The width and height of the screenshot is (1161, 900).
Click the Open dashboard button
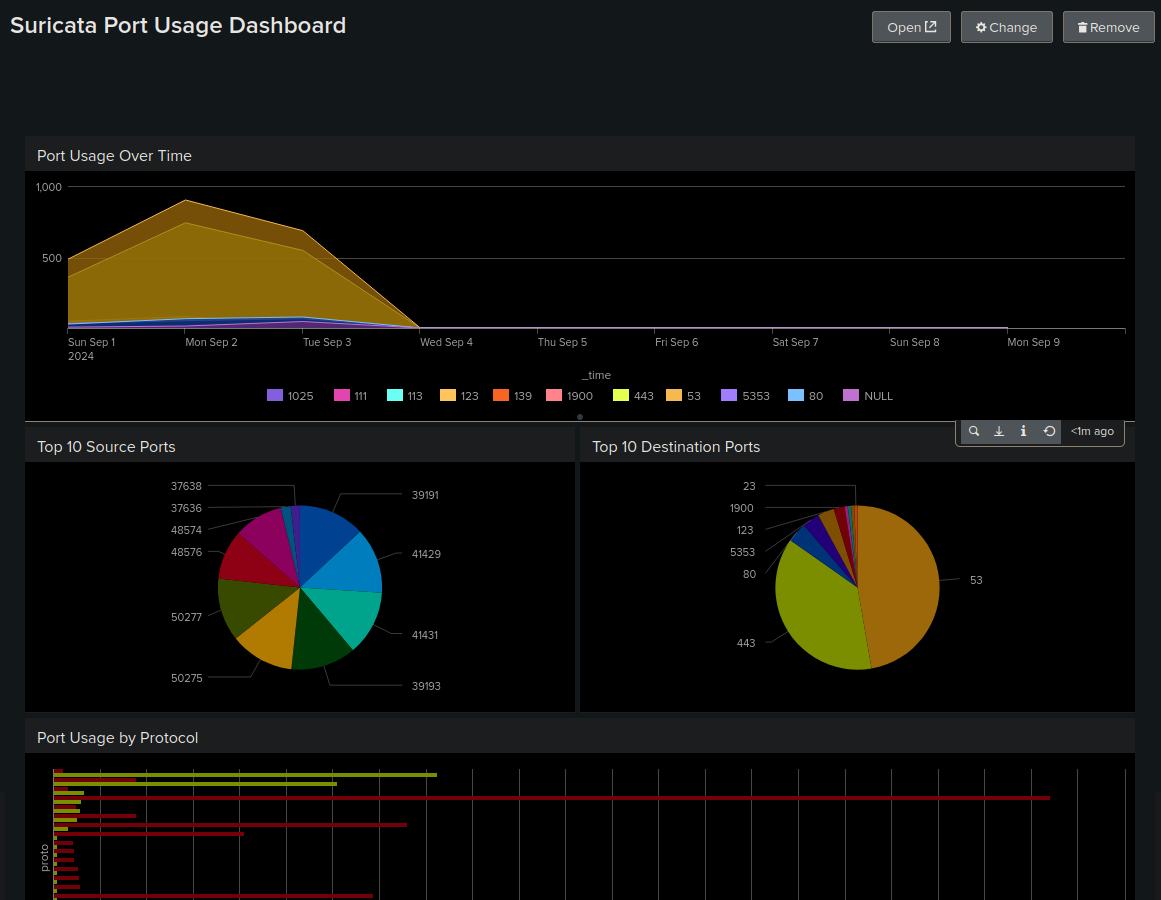(911, 27)
